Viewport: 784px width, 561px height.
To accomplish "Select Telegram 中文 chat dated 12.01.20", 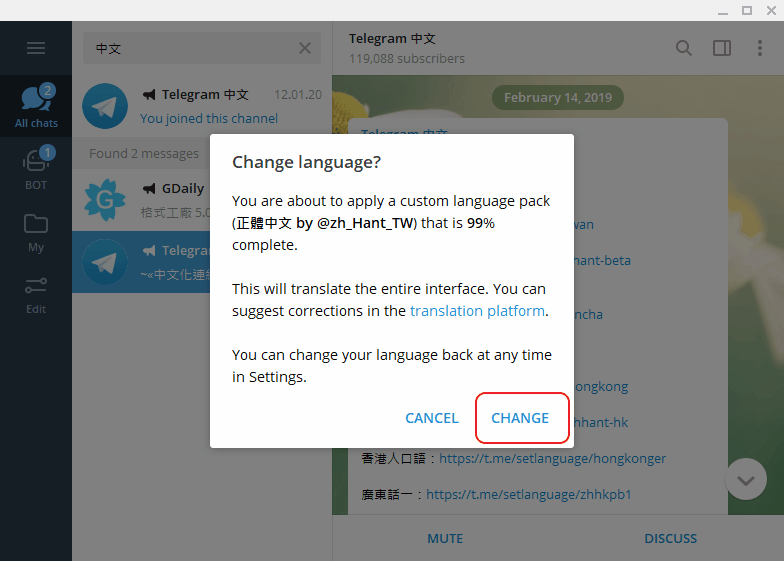I will click(x=202, y=106).
